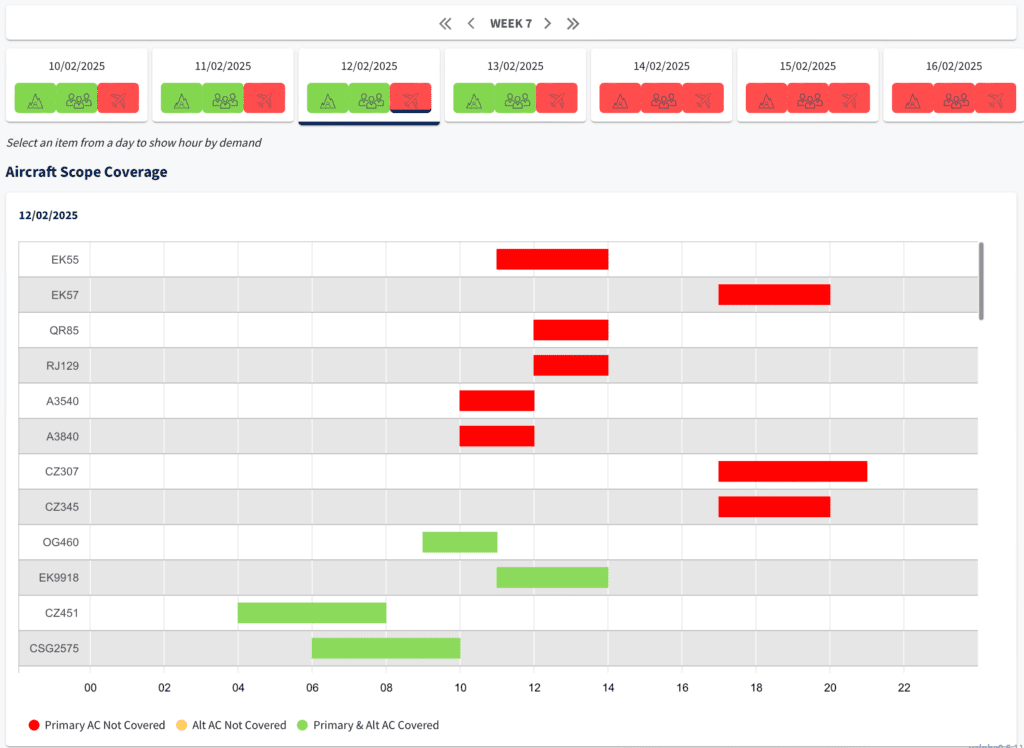
Task: Jump forward with the double right chevron
Action: pos(573,23)
